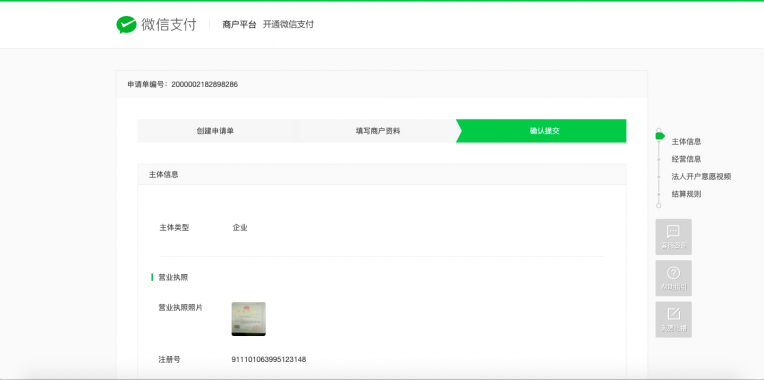Click application number 2000002182898286
This screenshot has height=380, width=764.
[x=204, y=84]
